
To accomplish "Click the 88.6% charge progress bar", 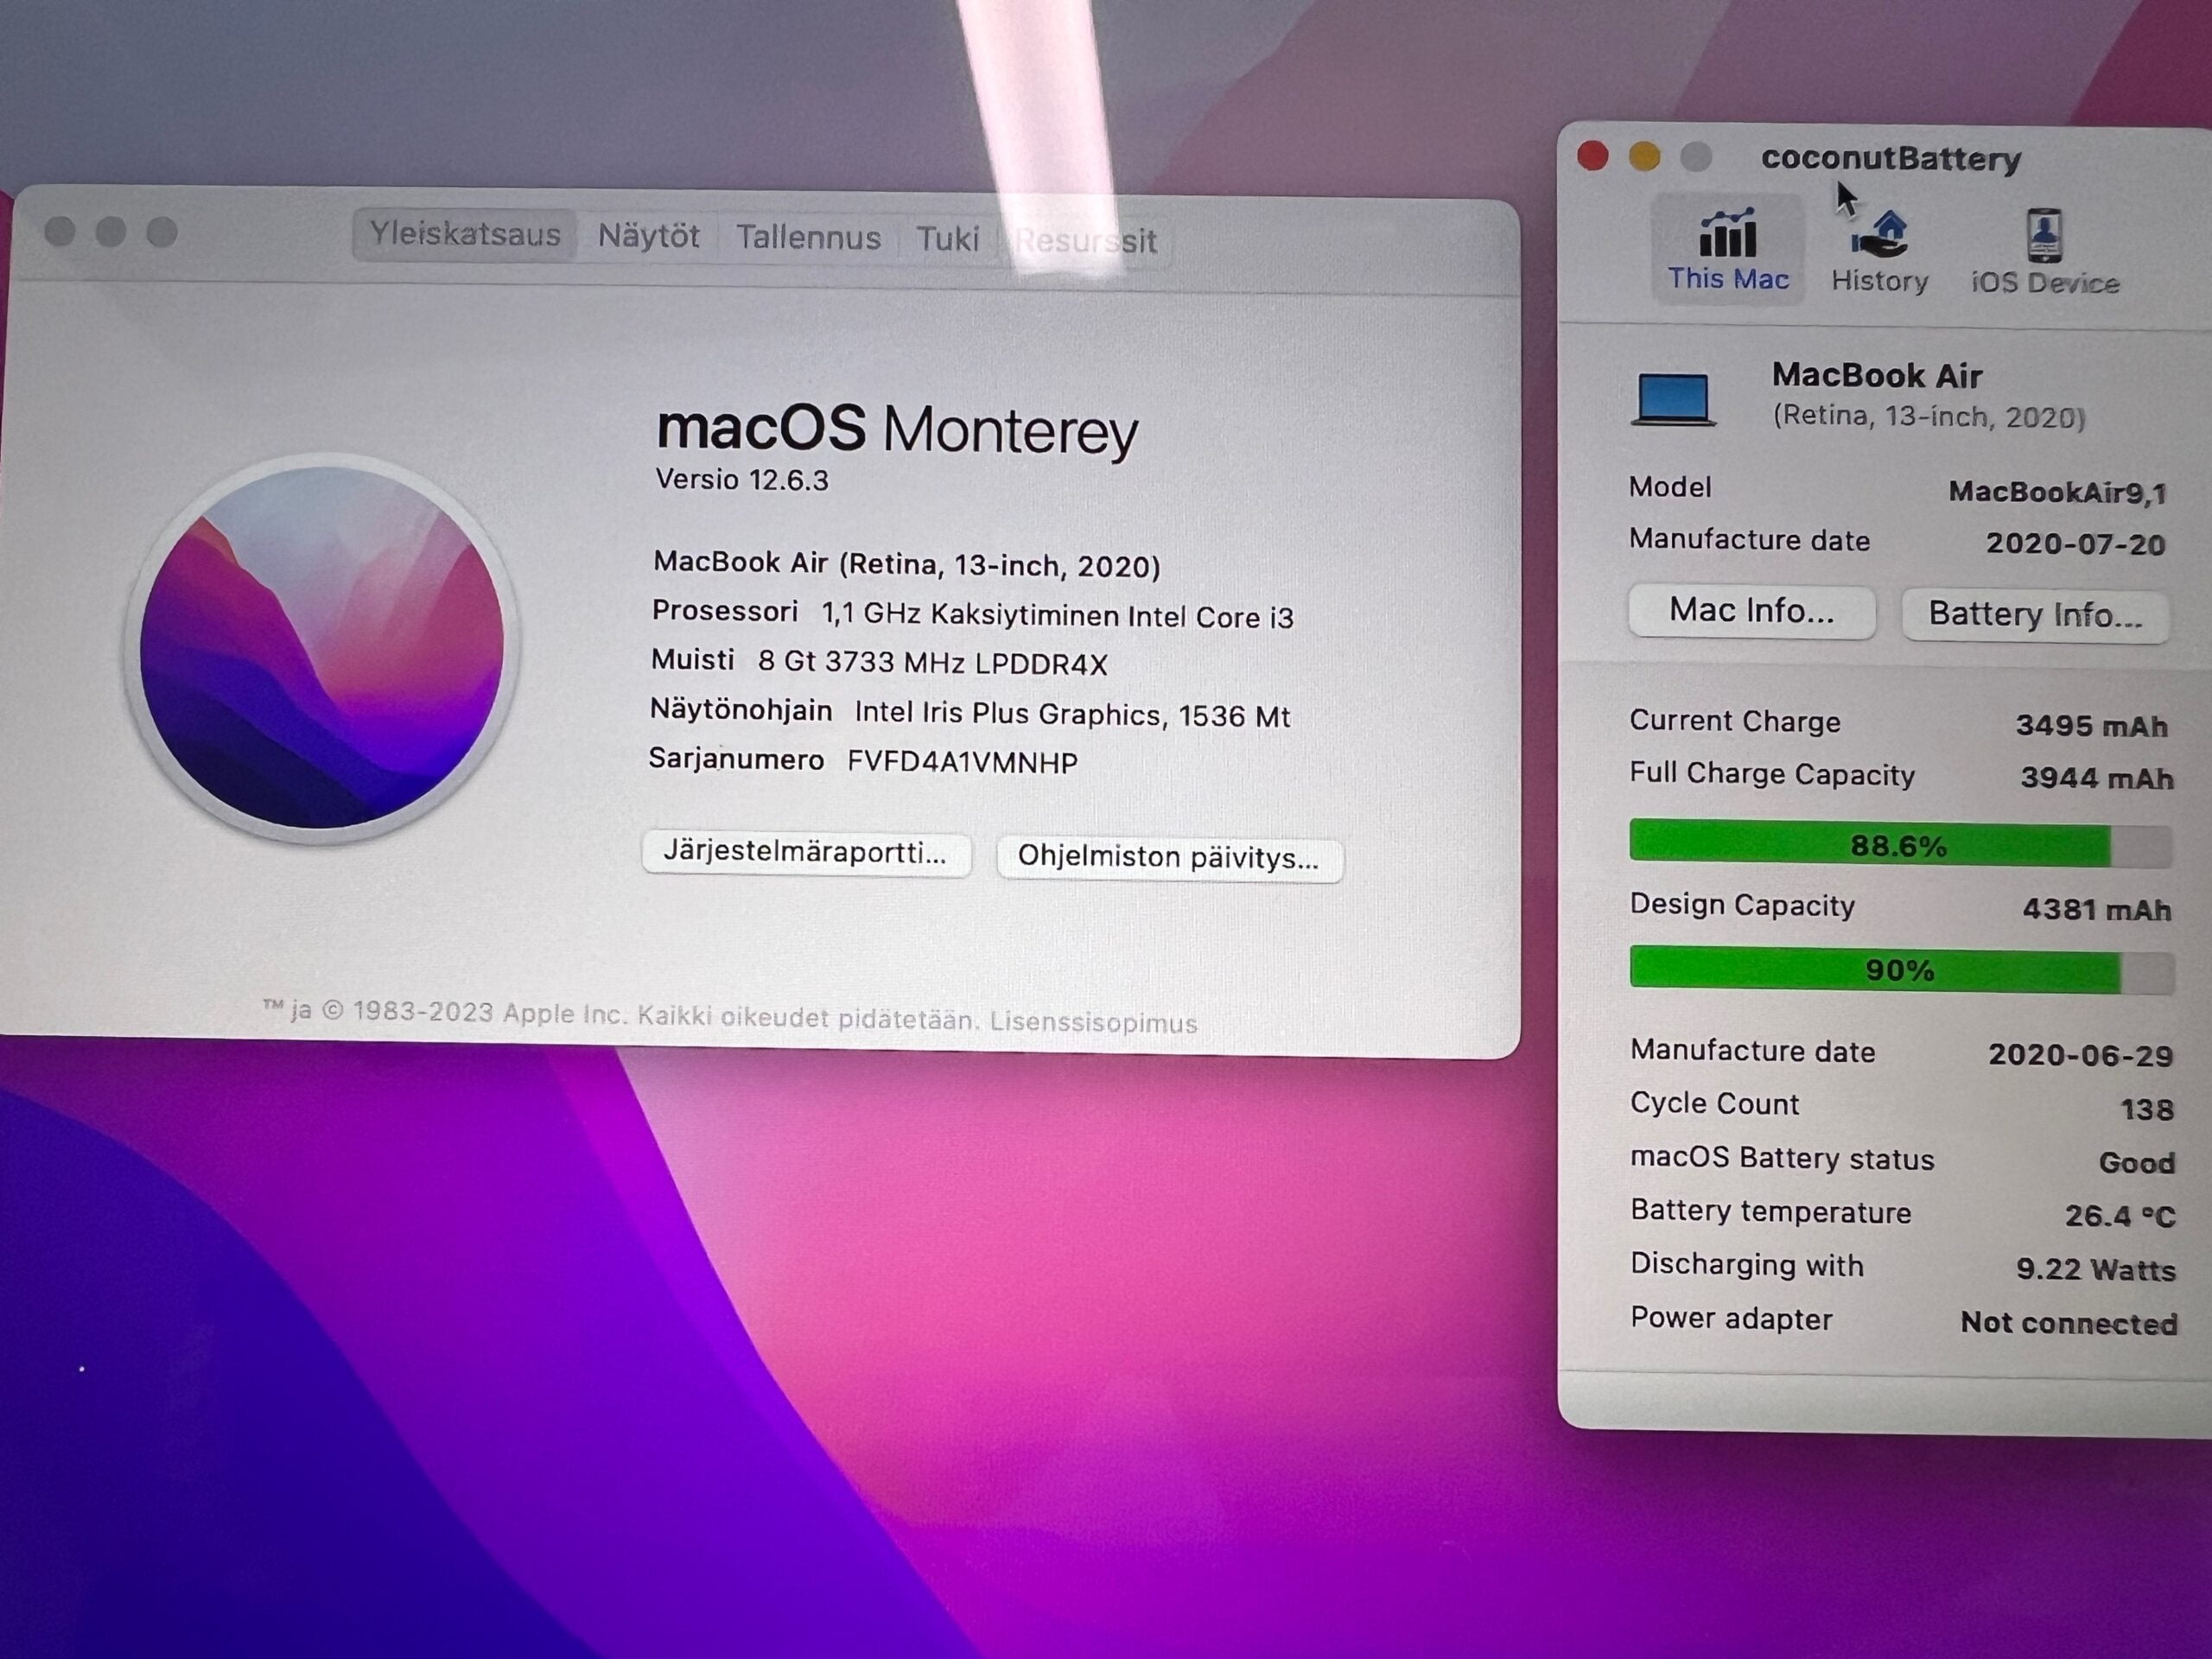I will [1900, 845].
